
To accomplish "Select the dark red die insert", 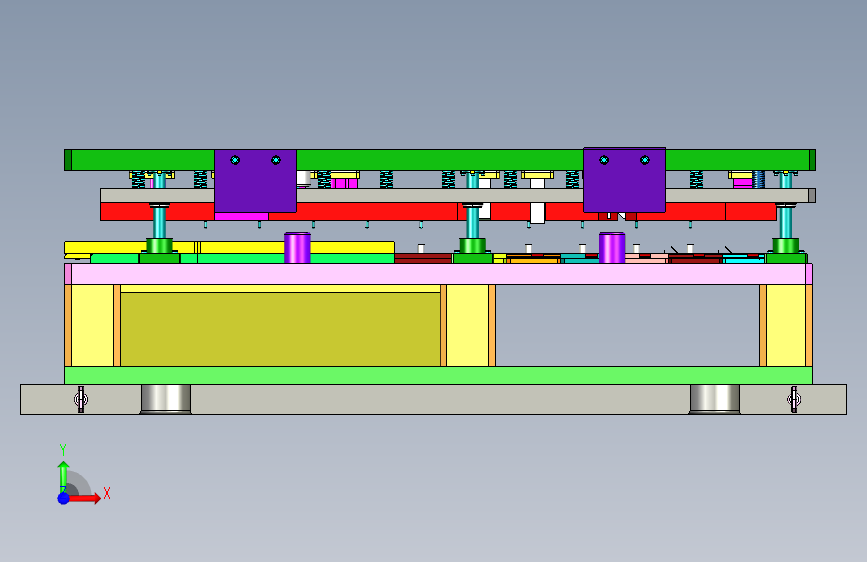I will click(423, 258).
